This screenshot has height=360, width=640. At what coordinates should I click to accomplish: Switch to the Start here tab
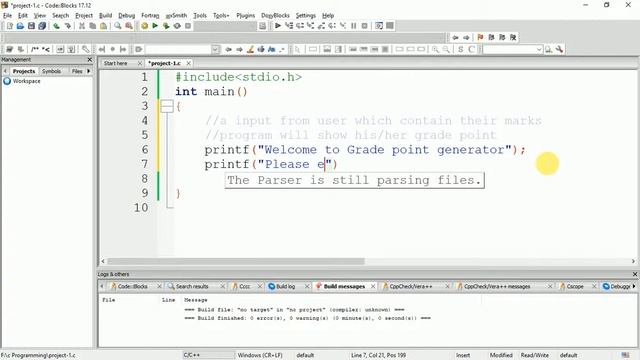coord(116,63)
